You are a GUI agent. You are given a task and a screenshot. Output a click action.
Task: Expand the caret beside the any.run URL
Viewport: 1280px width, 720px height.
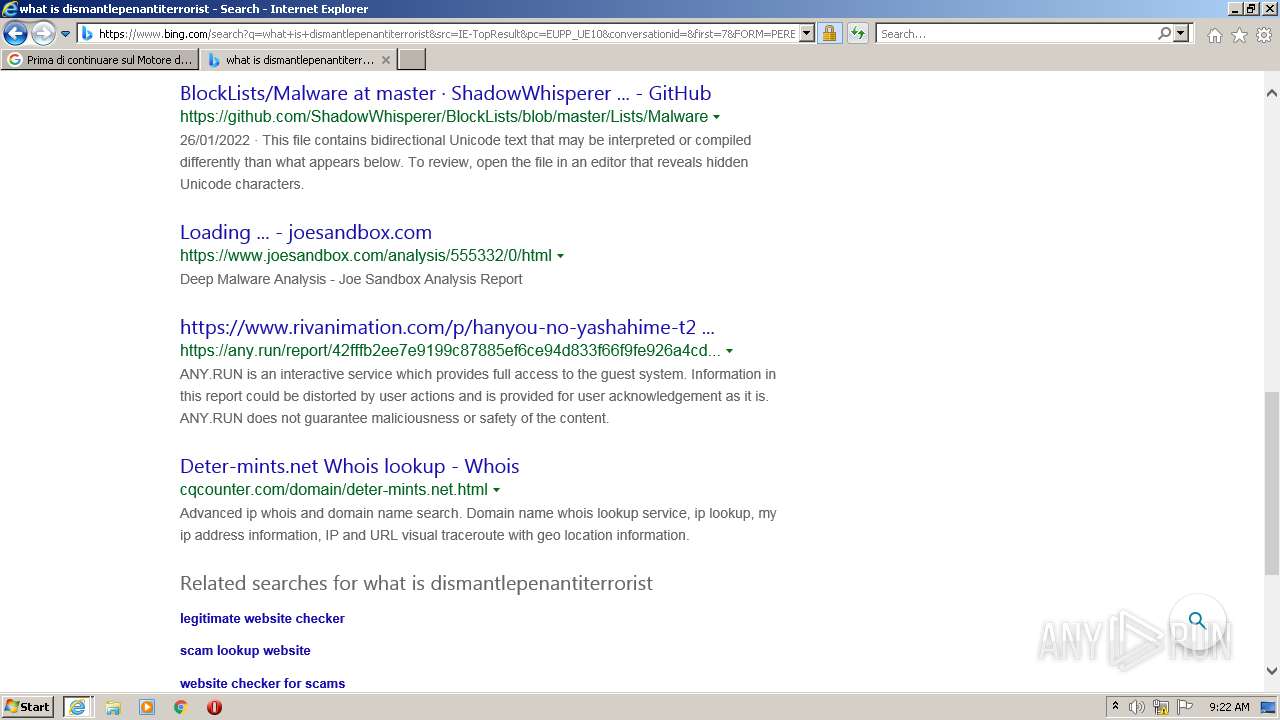point(729,352)
